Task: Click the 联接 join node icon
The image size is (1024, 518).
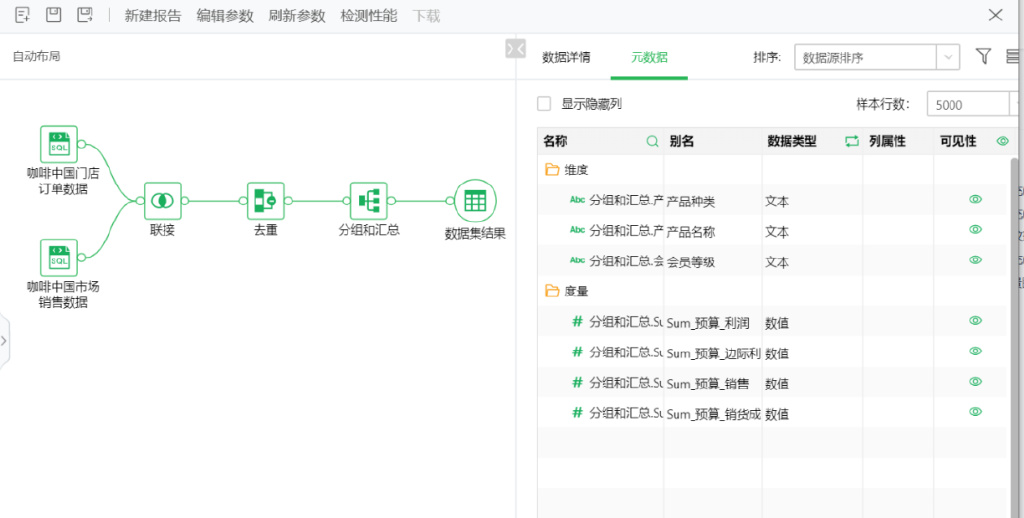Action: pos(162,200)
